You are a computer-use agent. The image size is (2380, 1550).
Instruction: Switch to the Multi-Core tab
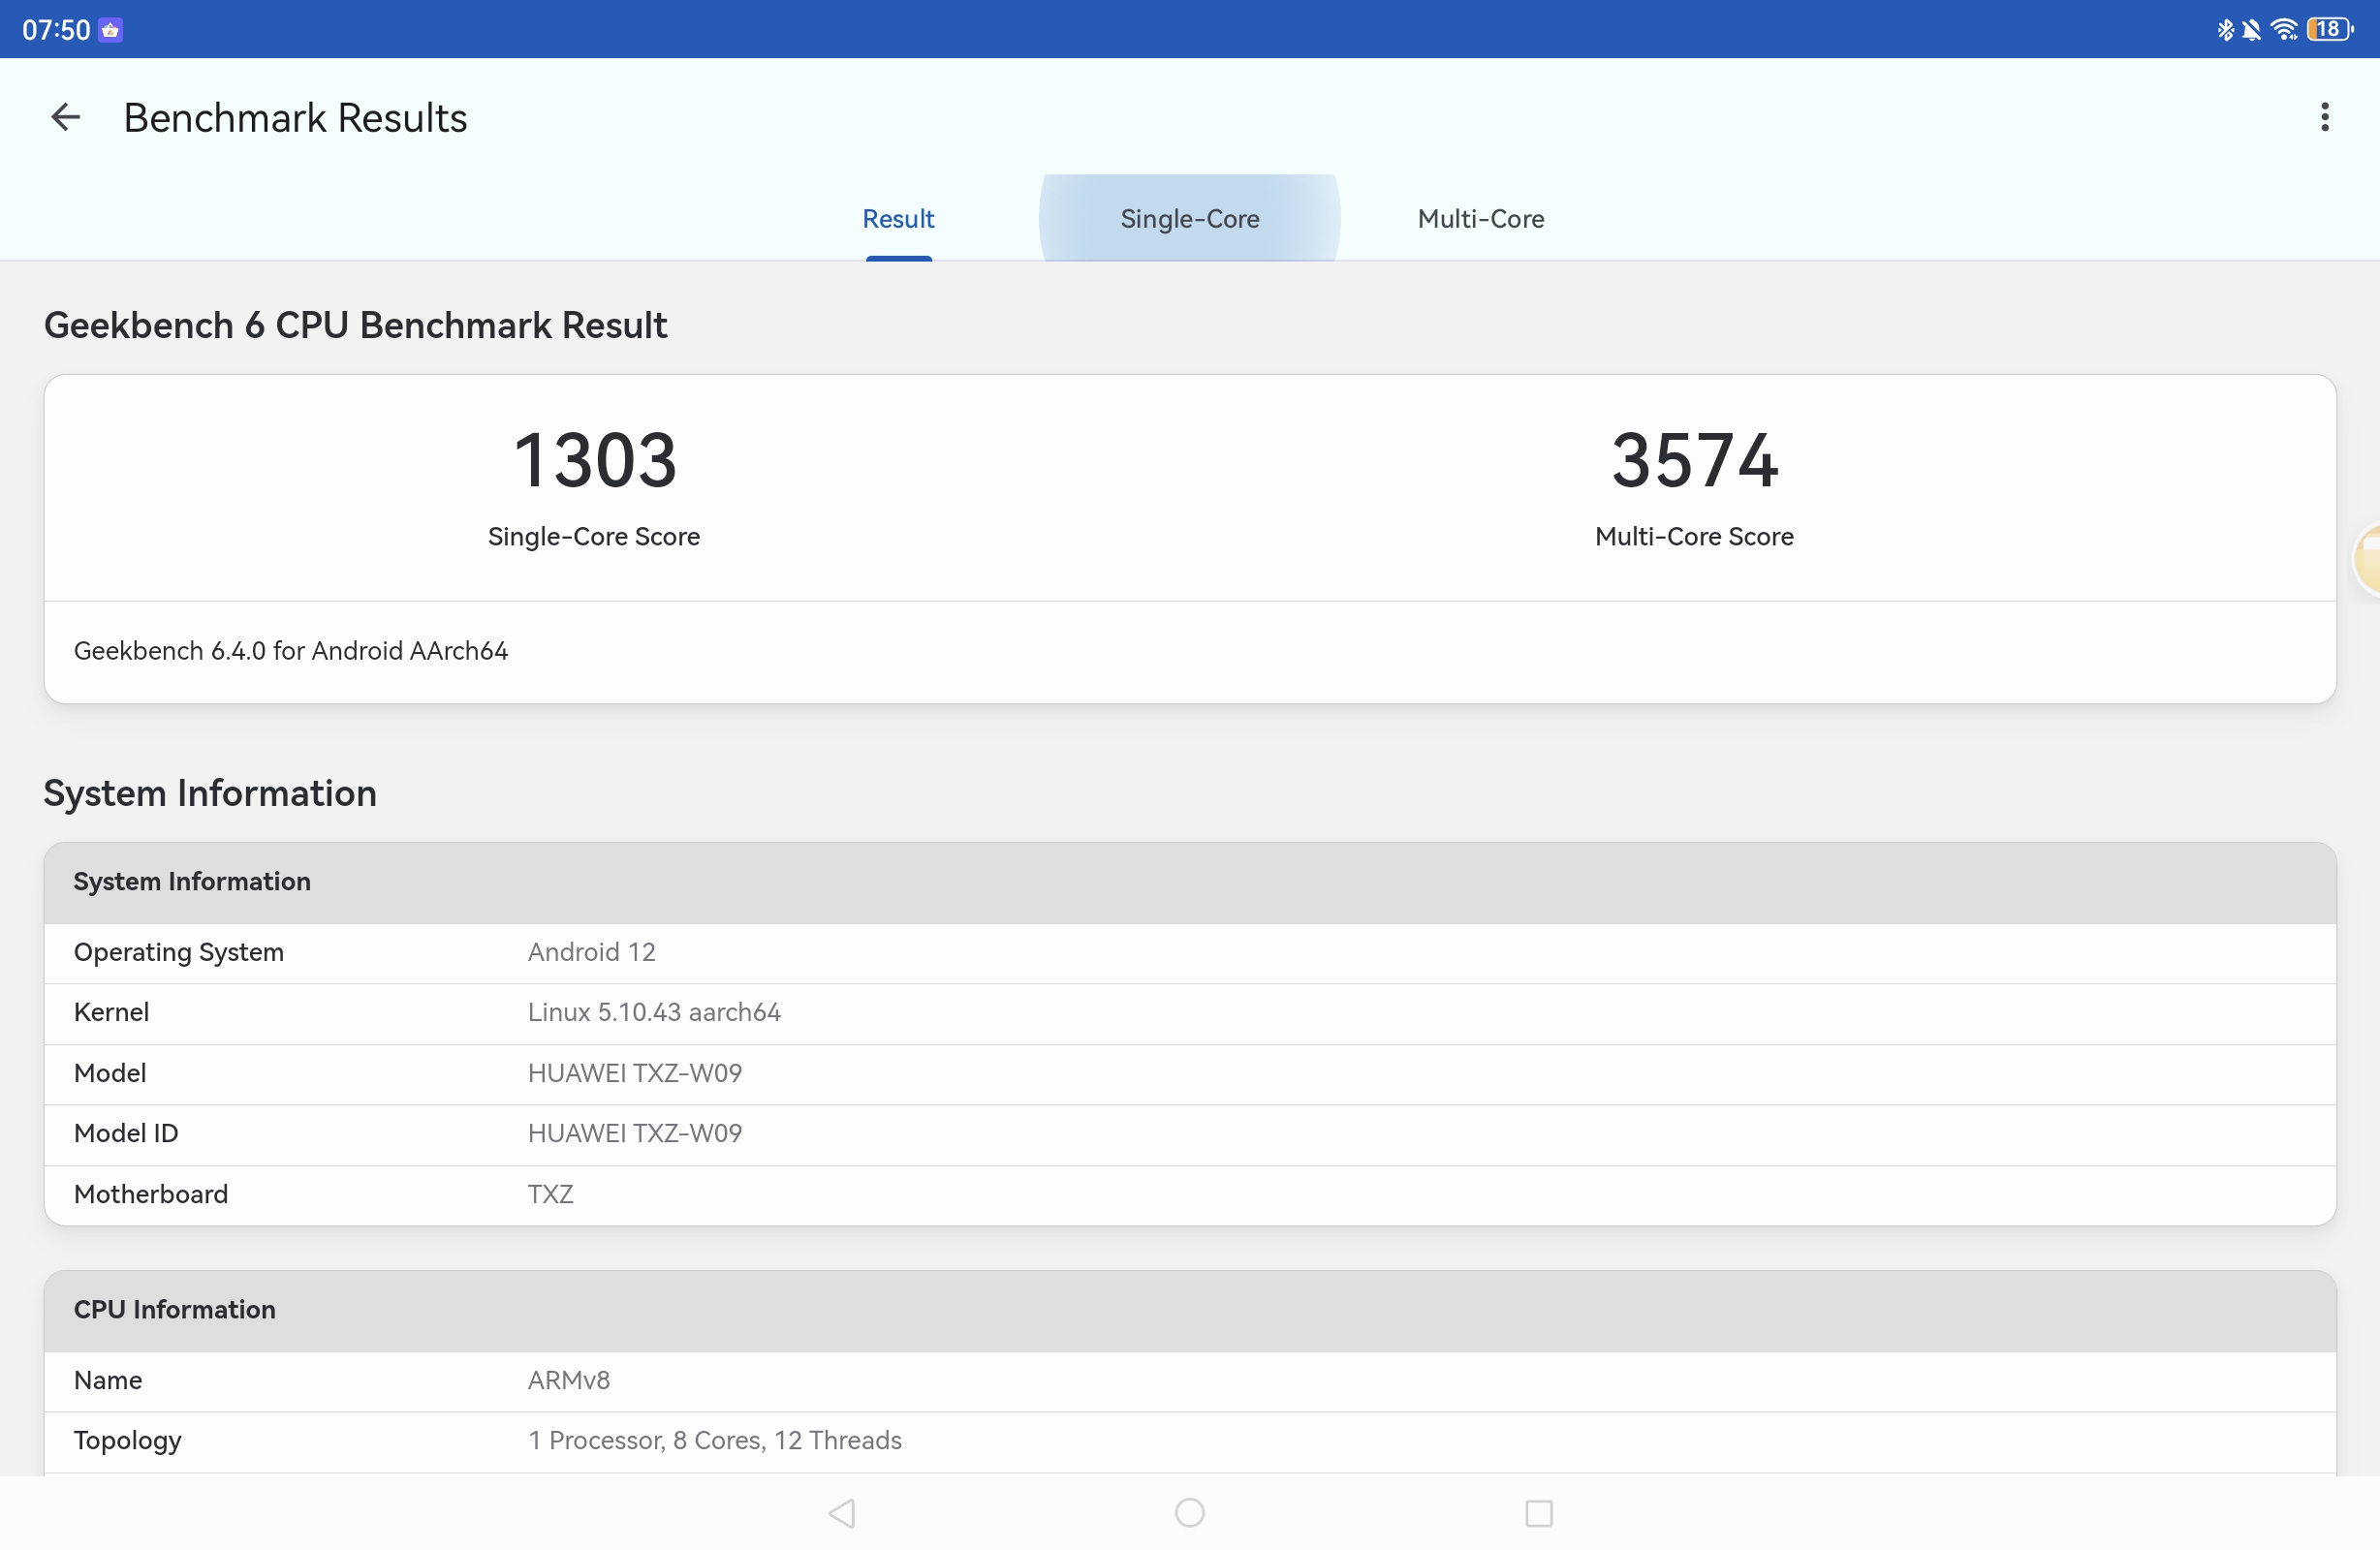pos(1481,219)
